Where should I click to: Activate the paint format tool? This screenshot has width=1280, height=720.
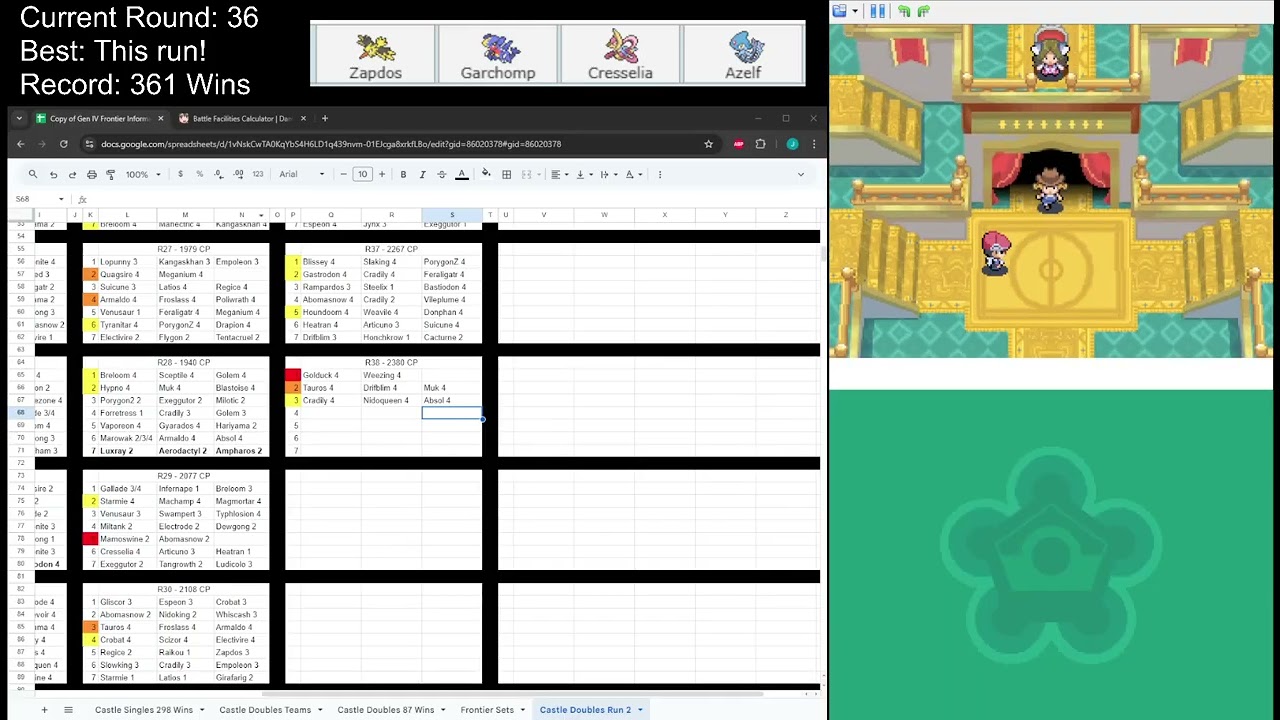click(x=110, y=174)
